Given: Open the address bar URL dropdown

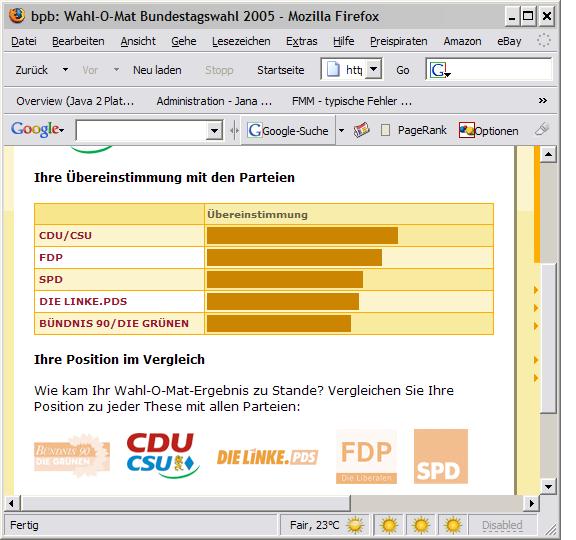Looking at the screenshot, I should pyautogui.click(x=374, y=69).
